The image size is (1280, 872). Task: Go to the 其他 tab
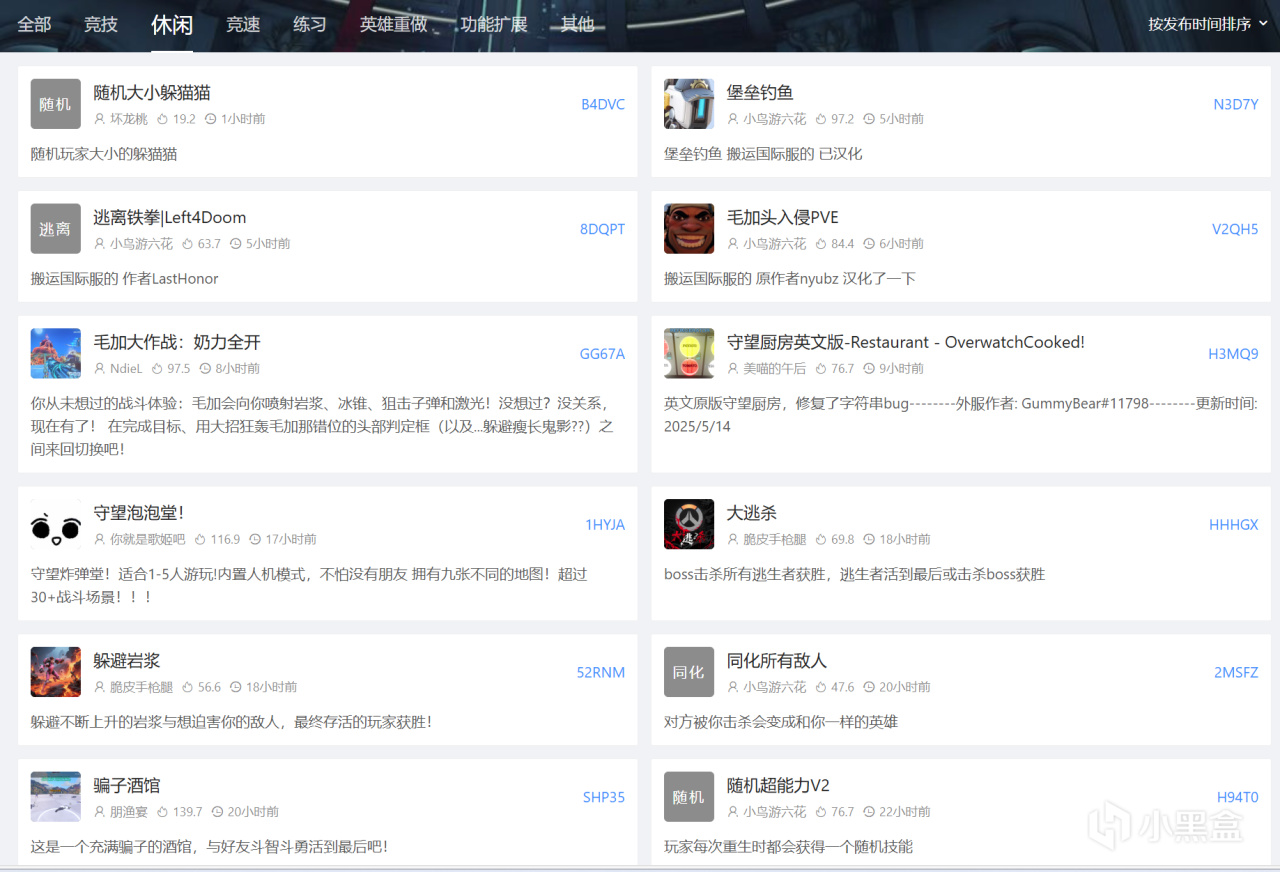[x=578, y=24]
